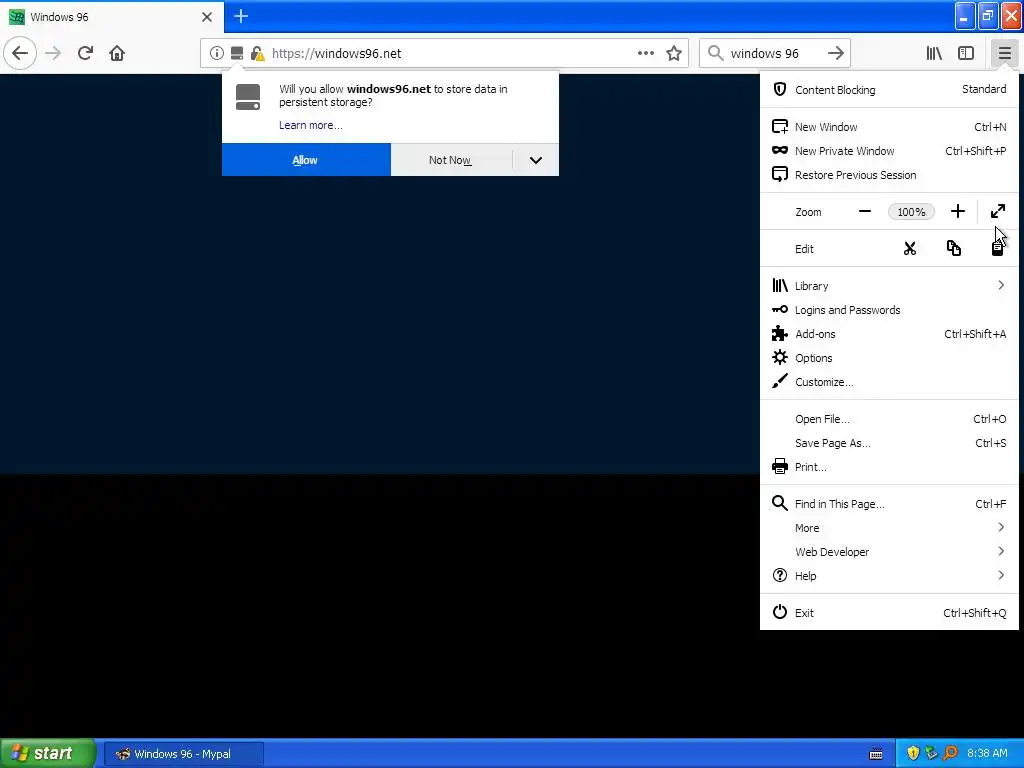Click the Not Now button

click(451, 160)
